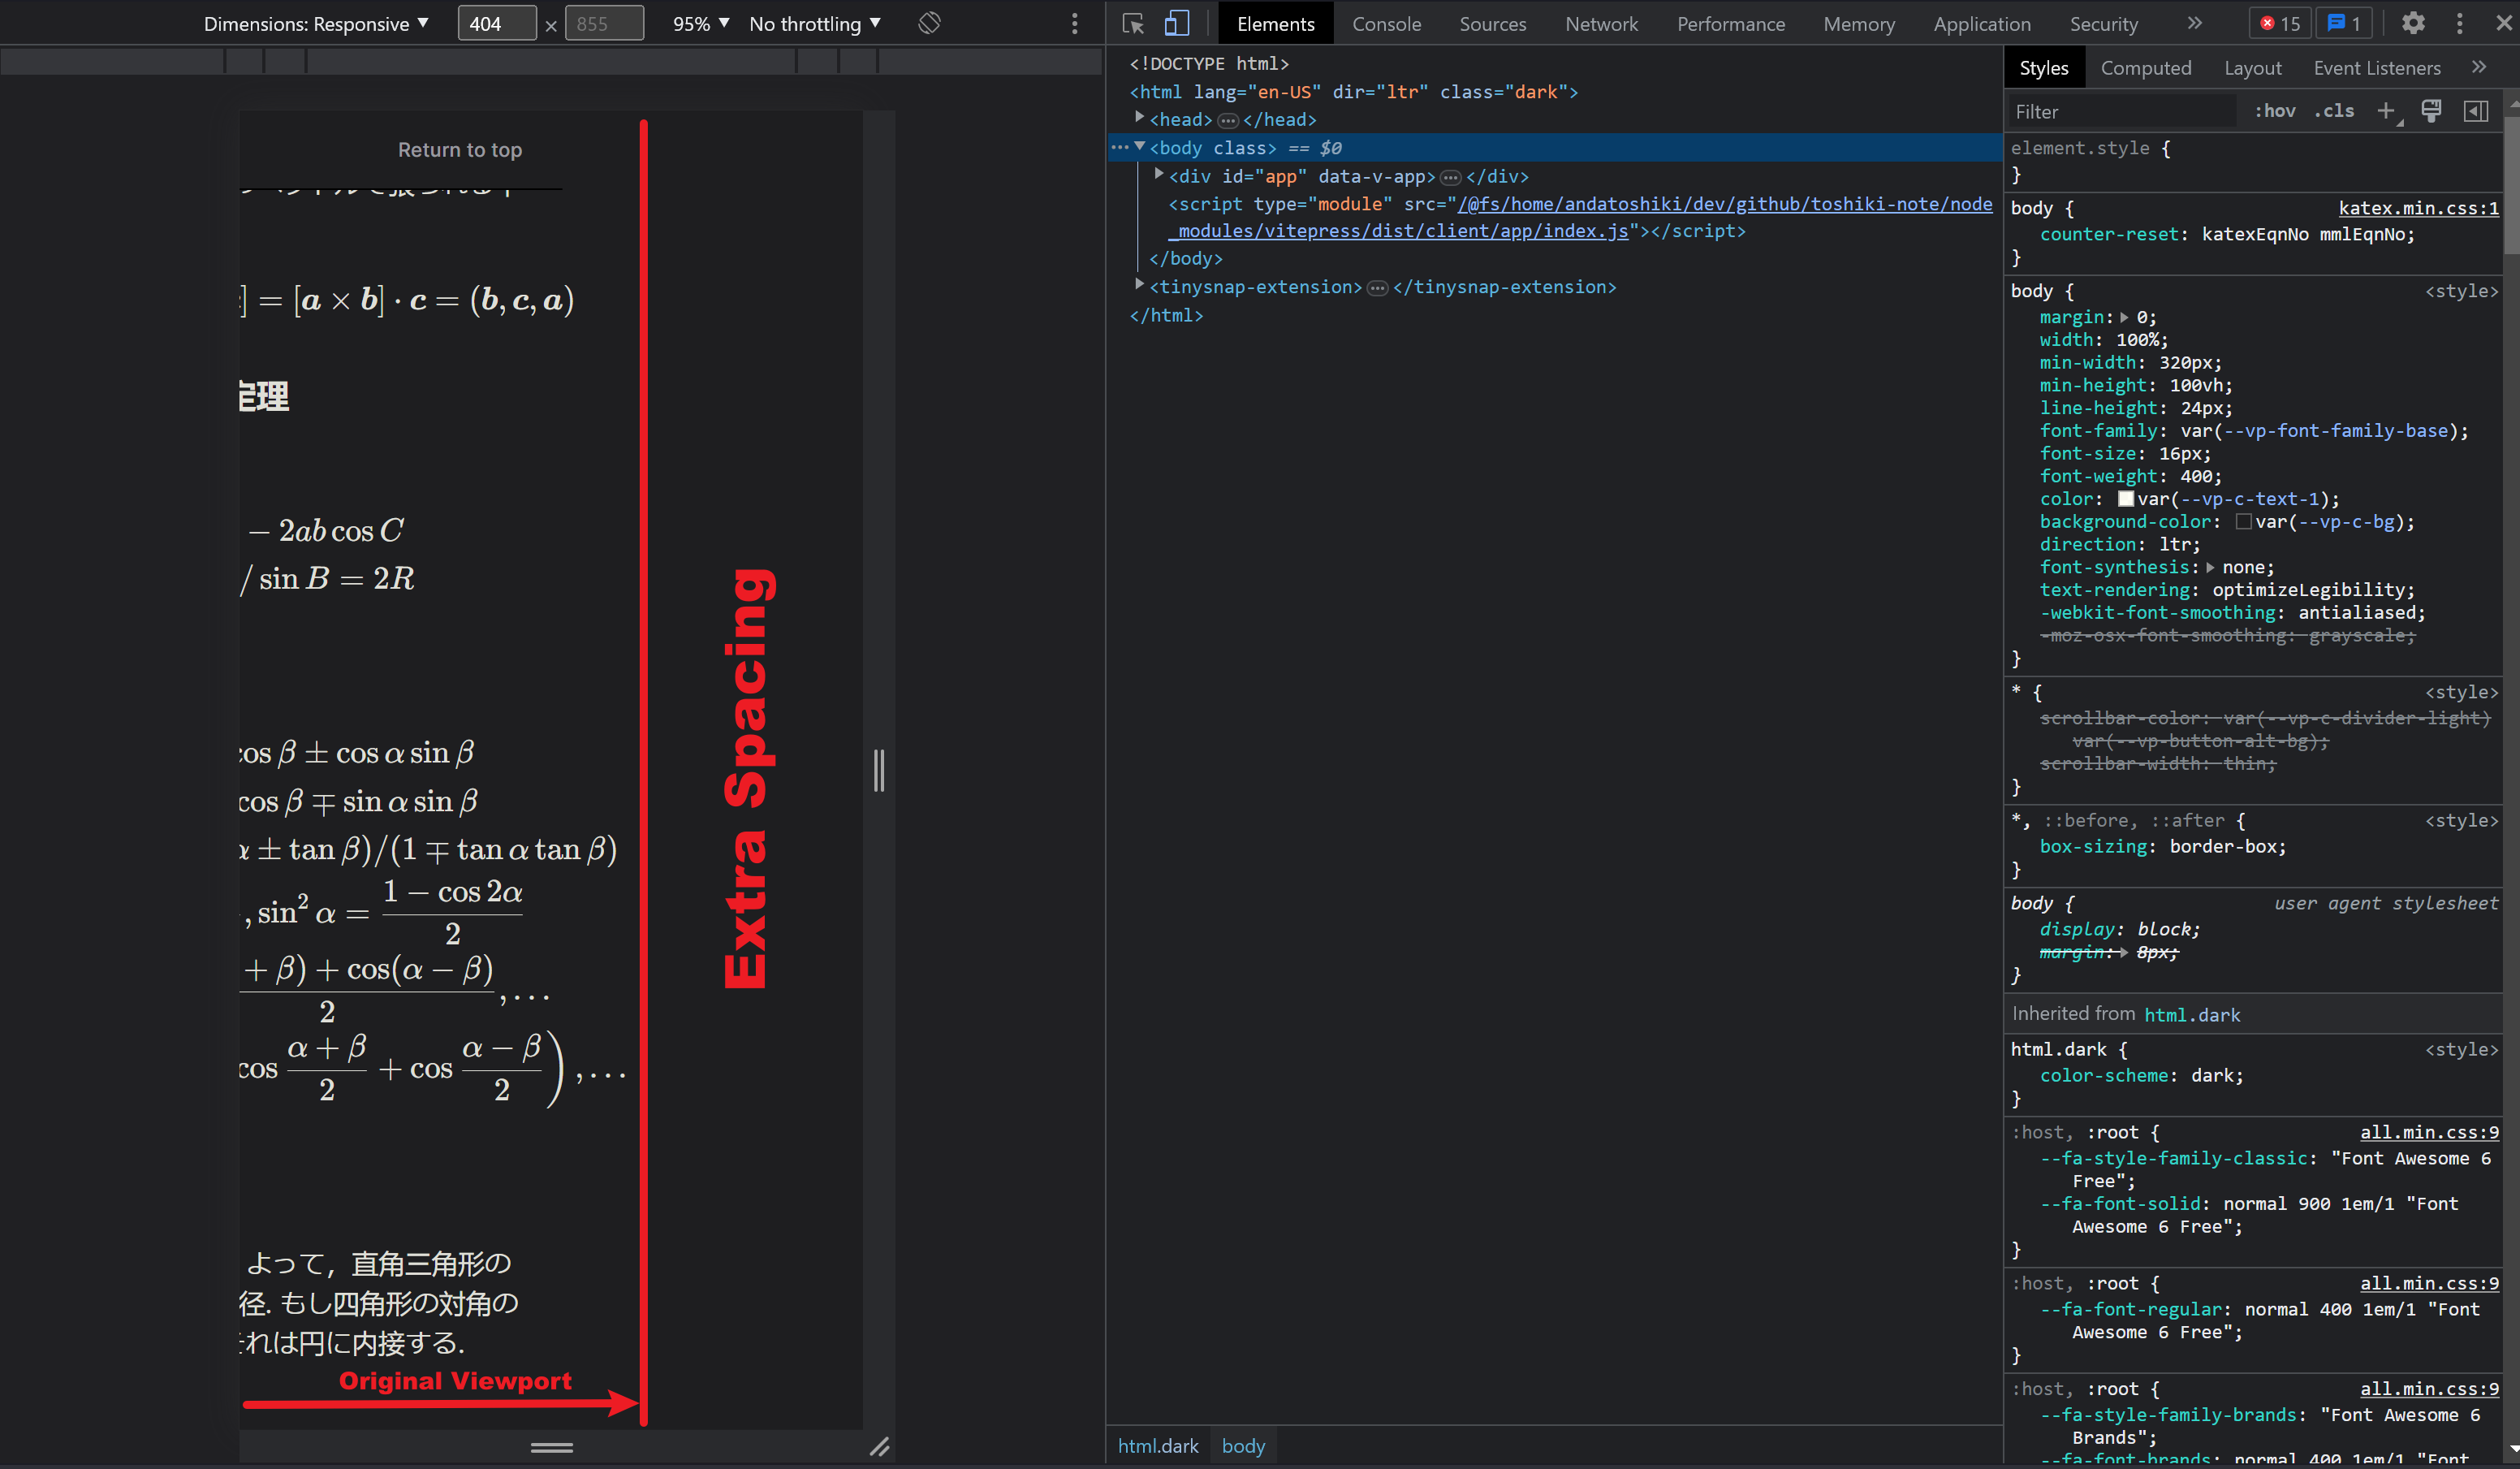
Task: Collapse the body element node
Action: [1139, 147]
